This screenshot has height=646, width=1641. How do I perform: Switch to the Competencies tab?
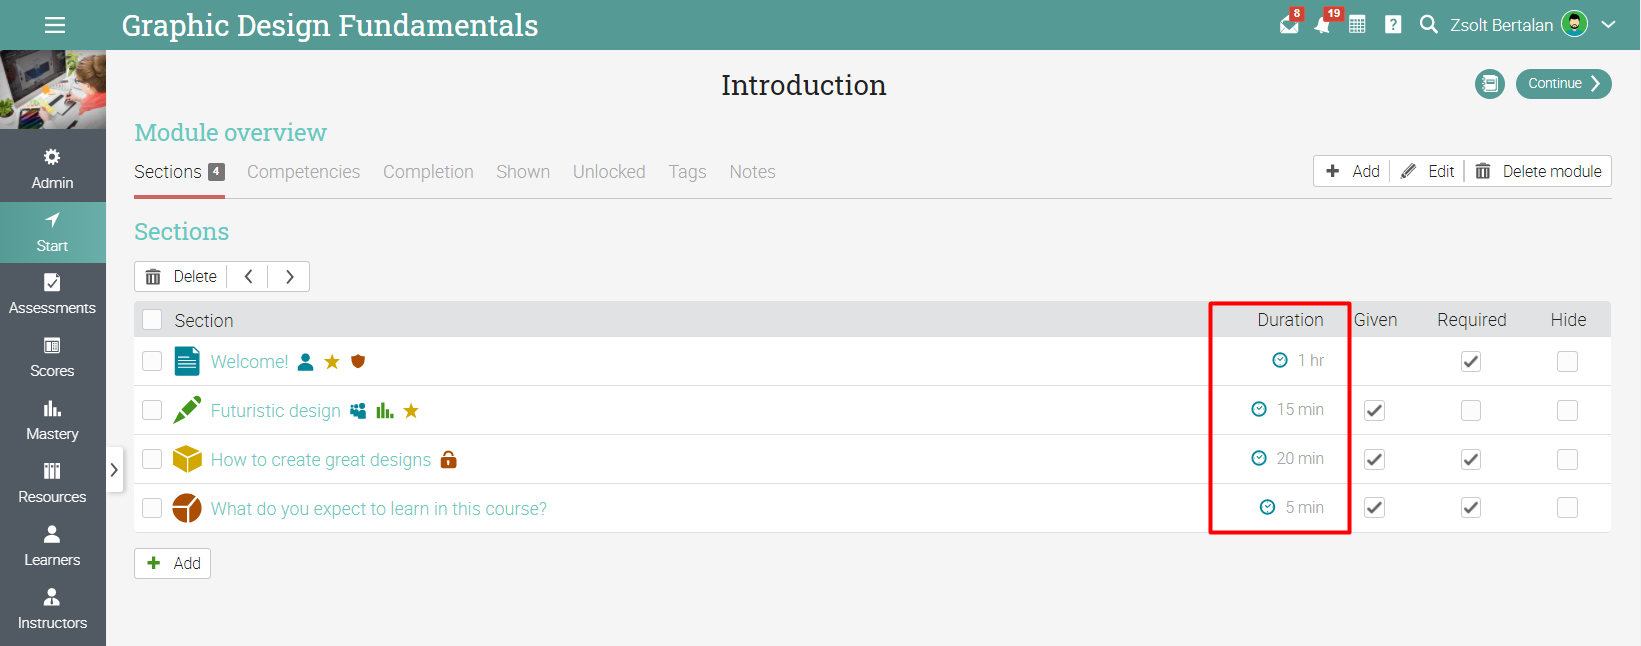pyautogui.click(x=303, y=172)
